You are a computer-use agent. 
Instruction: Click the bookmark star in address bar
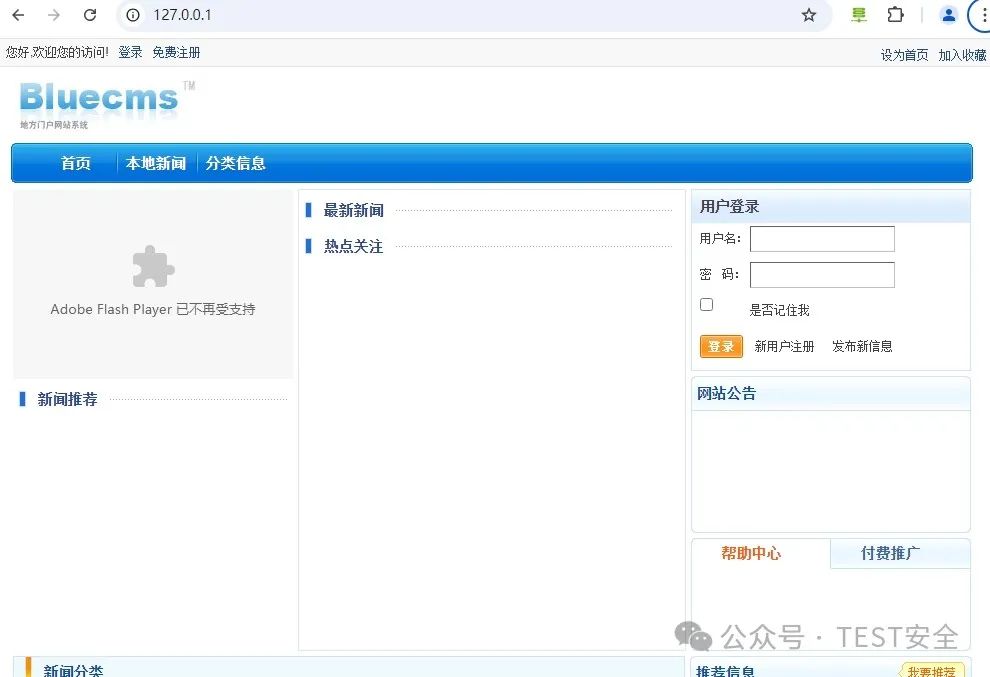point(810,15)
